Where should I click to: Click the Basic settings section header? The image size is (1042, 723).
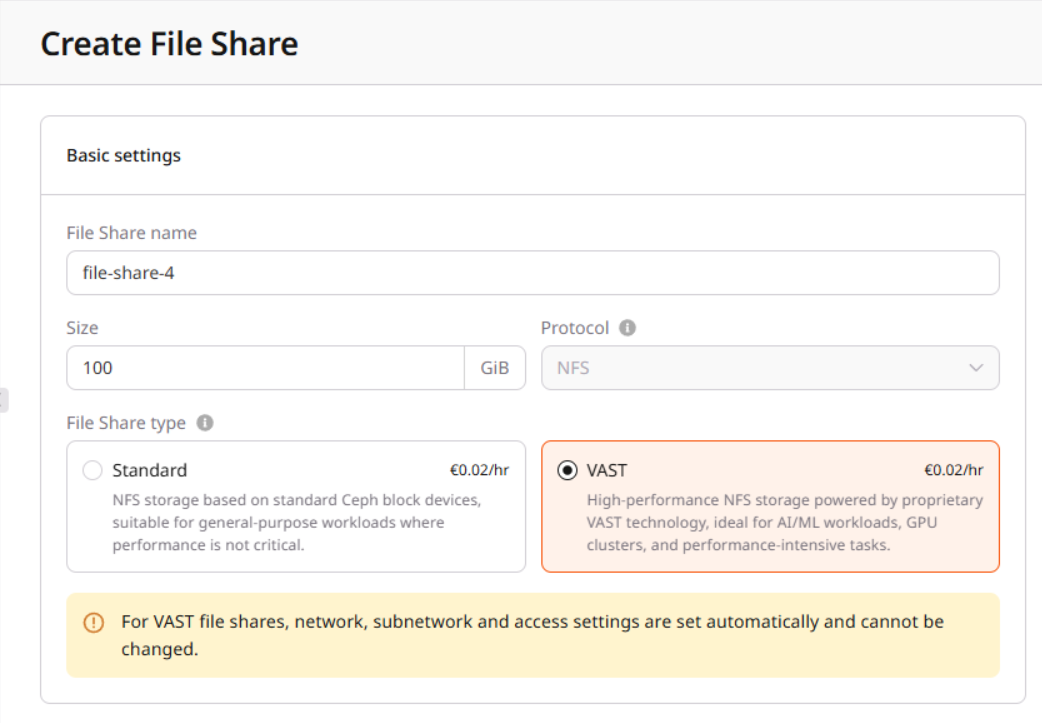123,155
